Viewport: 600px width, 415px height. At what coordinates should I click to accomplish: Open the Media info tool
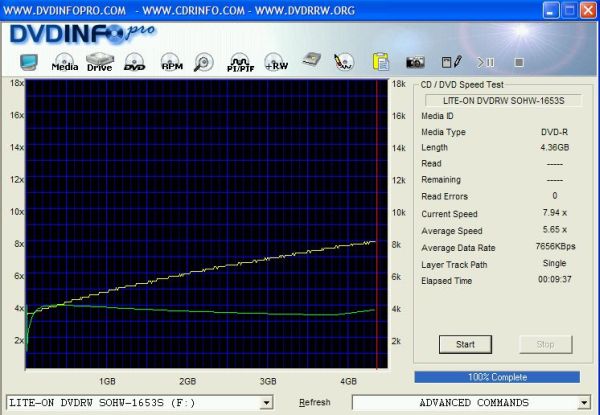[x=65, y=62]
